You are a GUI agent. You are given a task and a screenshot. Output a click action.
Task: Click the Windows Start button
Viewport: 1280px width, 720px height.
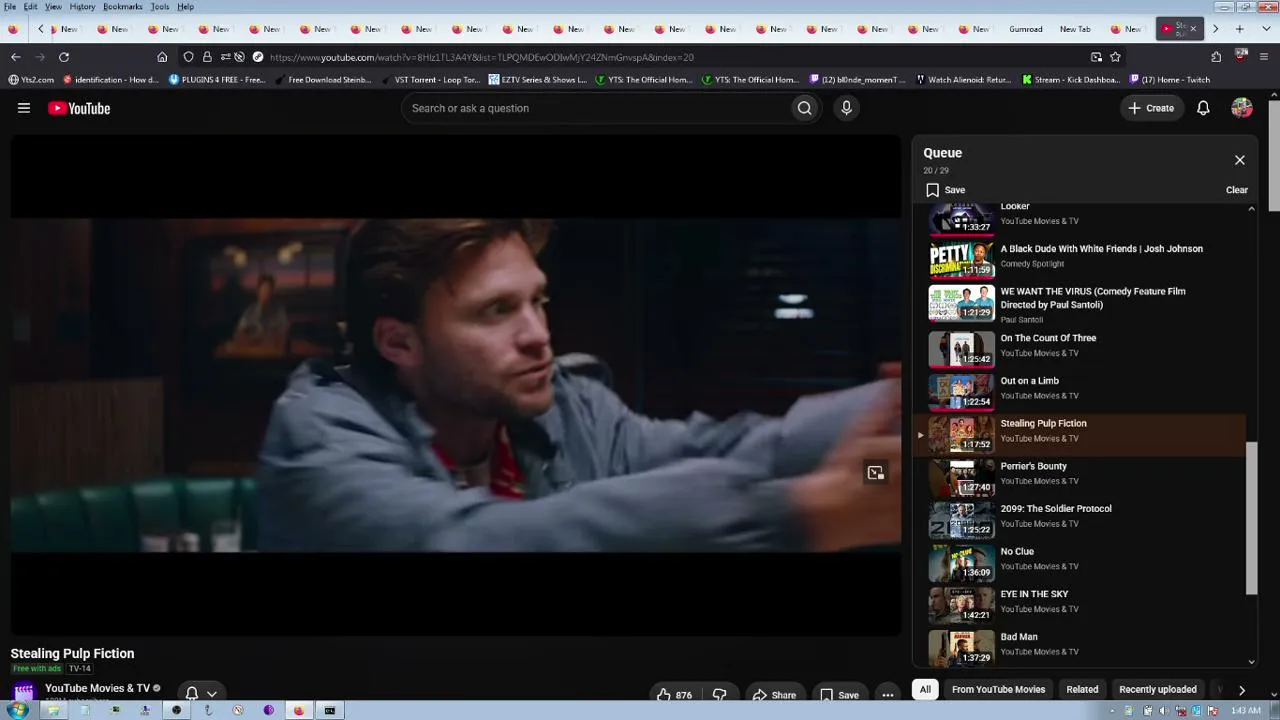click(x=17, y=710)
